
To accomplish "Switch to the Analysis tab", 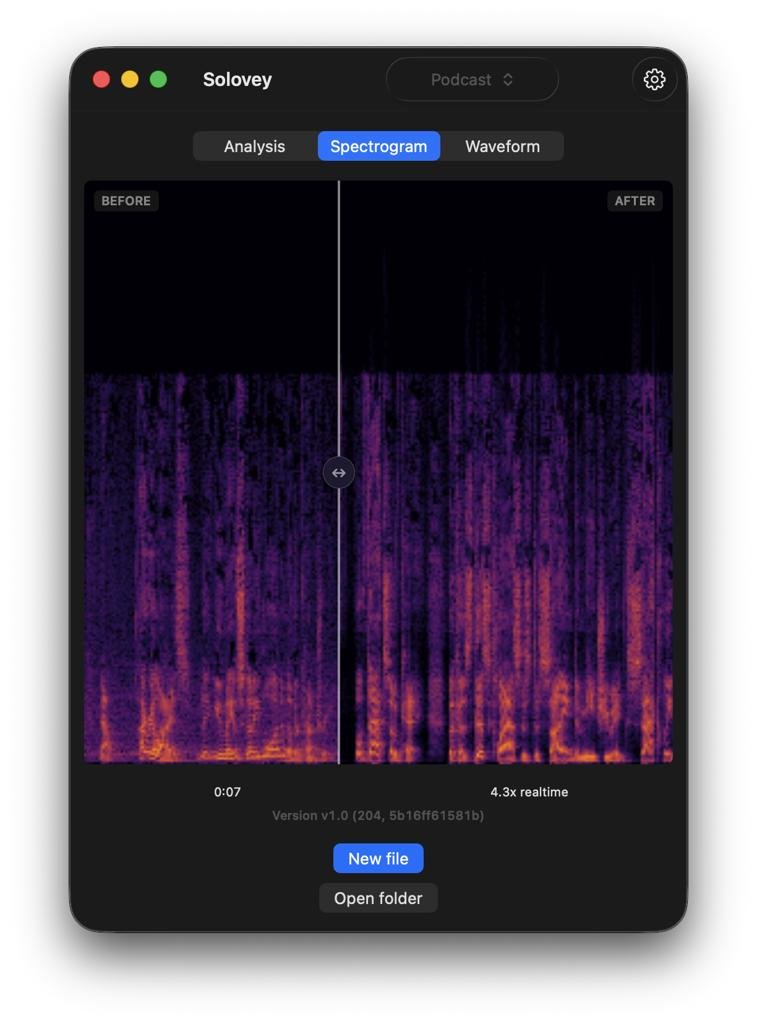I will (254, 146).
